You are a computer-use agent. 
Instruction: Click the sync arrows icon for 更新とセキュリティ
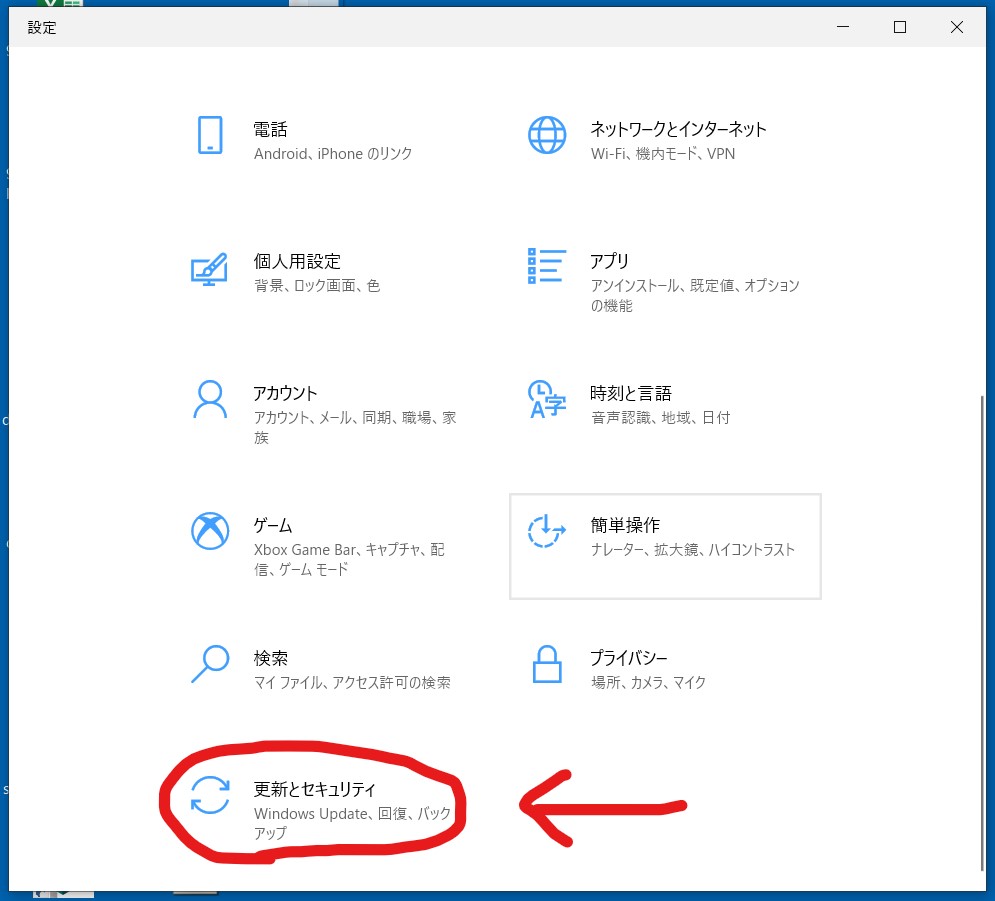210,795
